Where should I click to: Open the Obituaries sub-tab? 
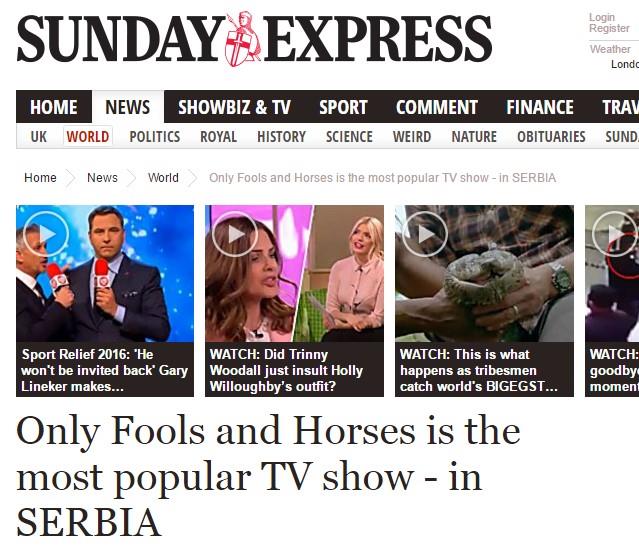[x=551, y=137]
